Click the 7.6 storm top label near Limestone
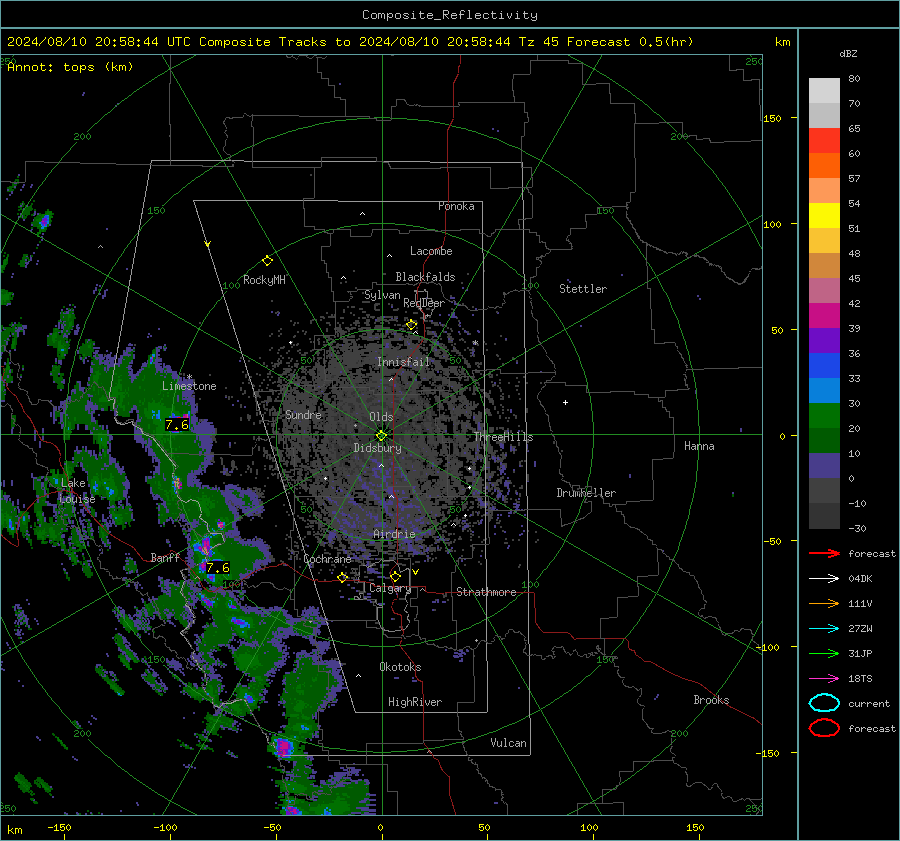This screenshot has height=841, width=900. 177,425
